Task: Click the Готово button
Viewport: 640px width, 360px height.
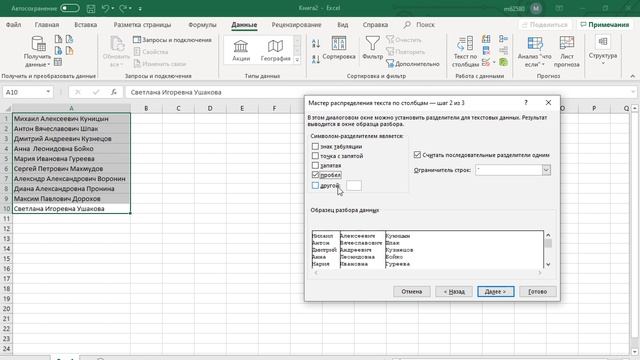Action: pos(538,291)
